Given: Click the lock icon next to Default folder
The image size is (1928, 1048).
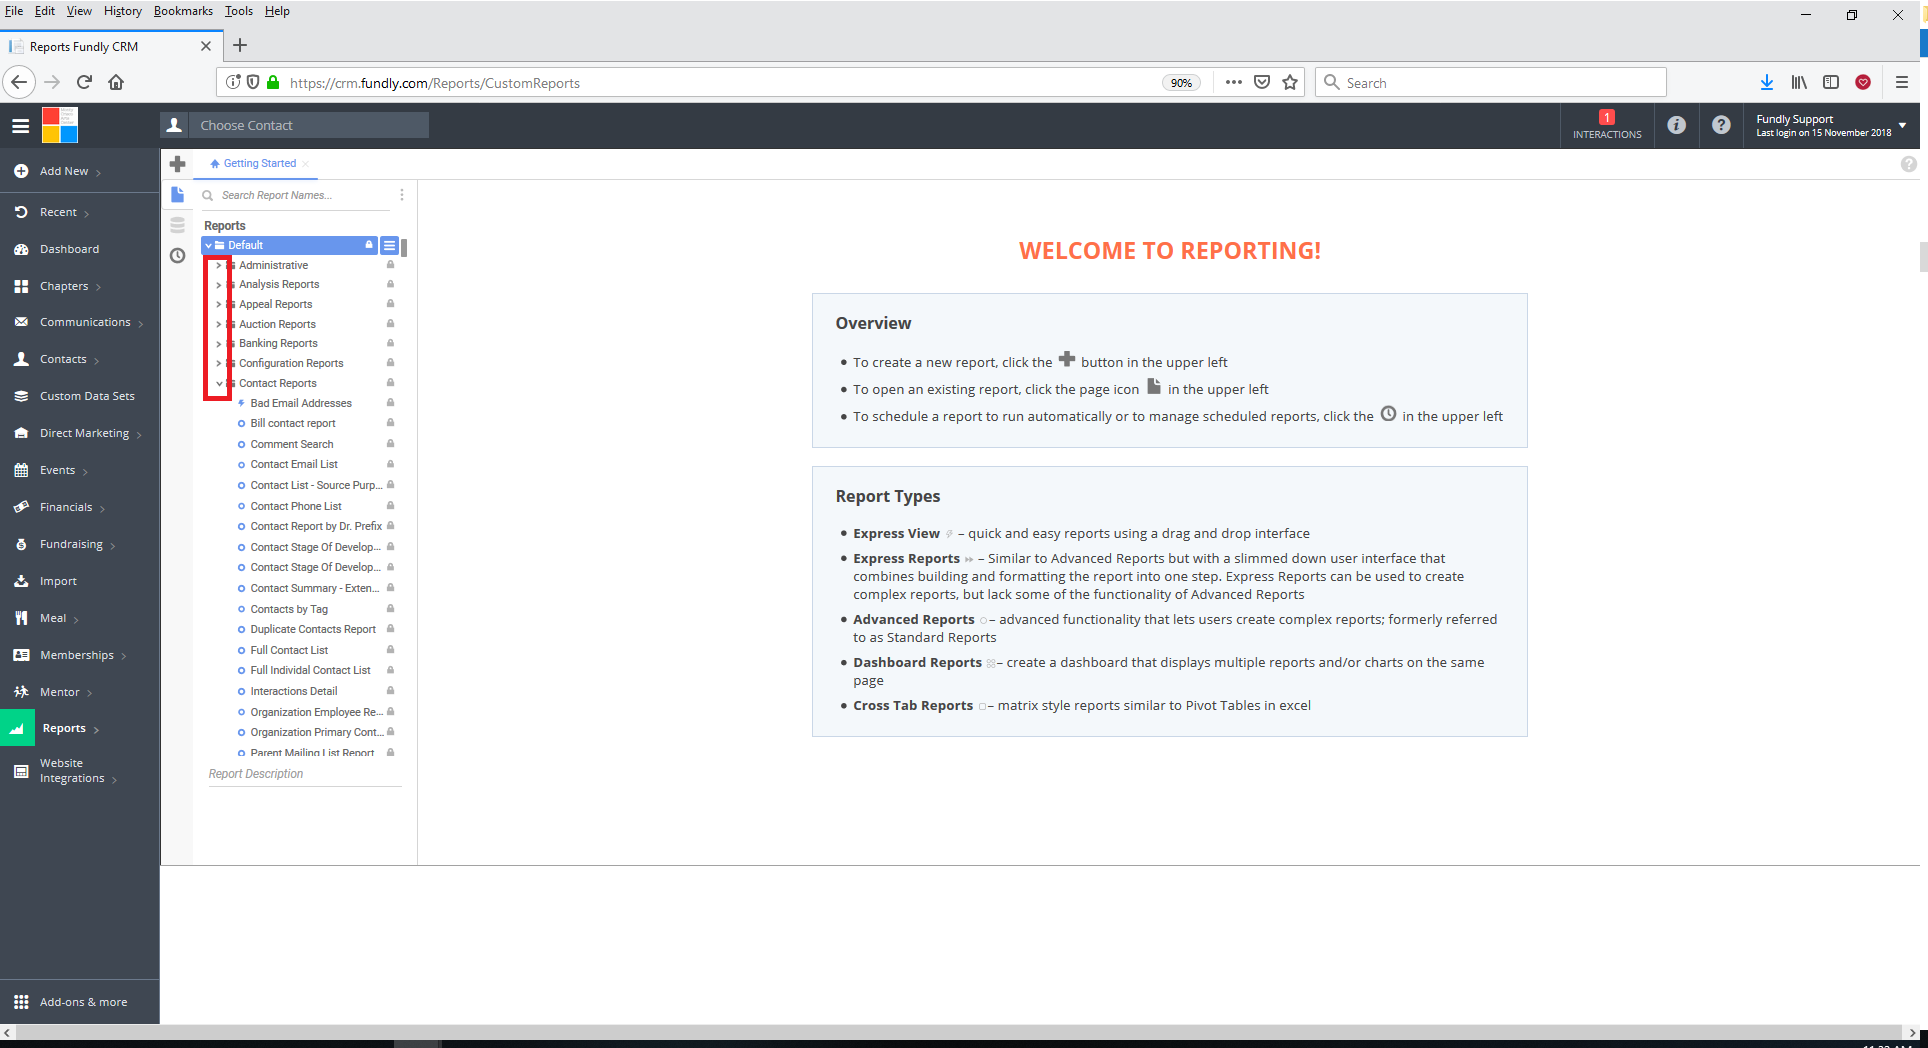Looking at the screenshot, I should tap(369, 245).
